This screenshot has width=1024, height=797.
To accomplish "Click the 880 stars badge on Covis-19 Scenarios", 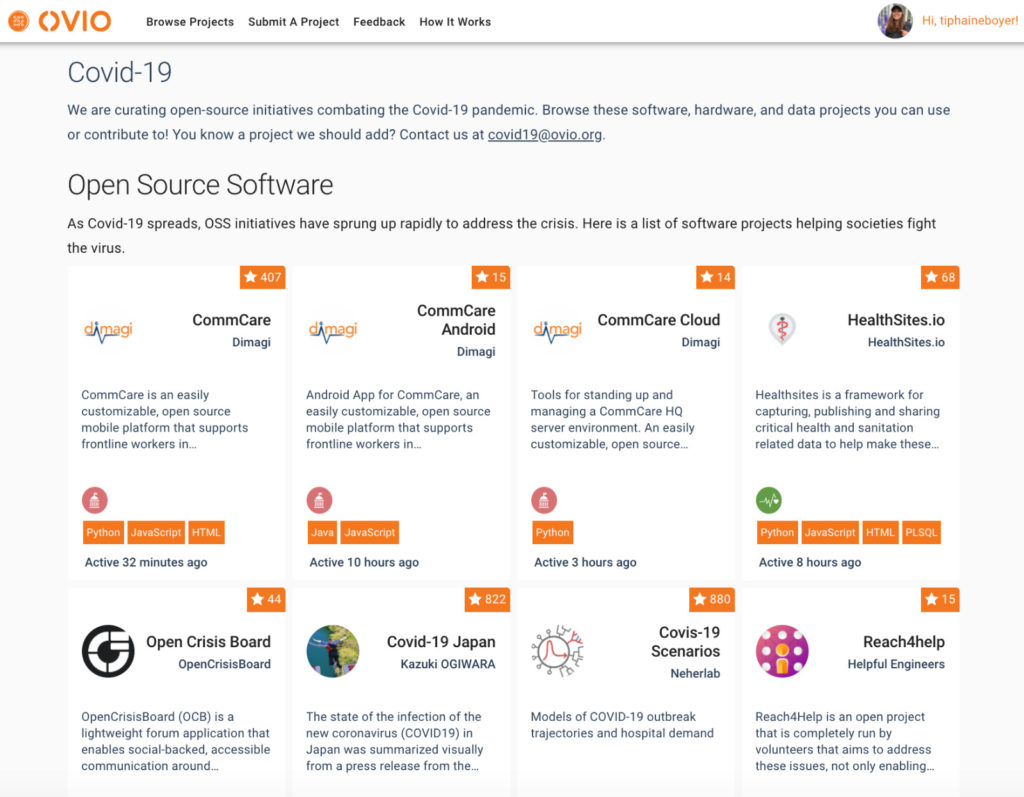I will pyautogui.click(x=712, y=599).
